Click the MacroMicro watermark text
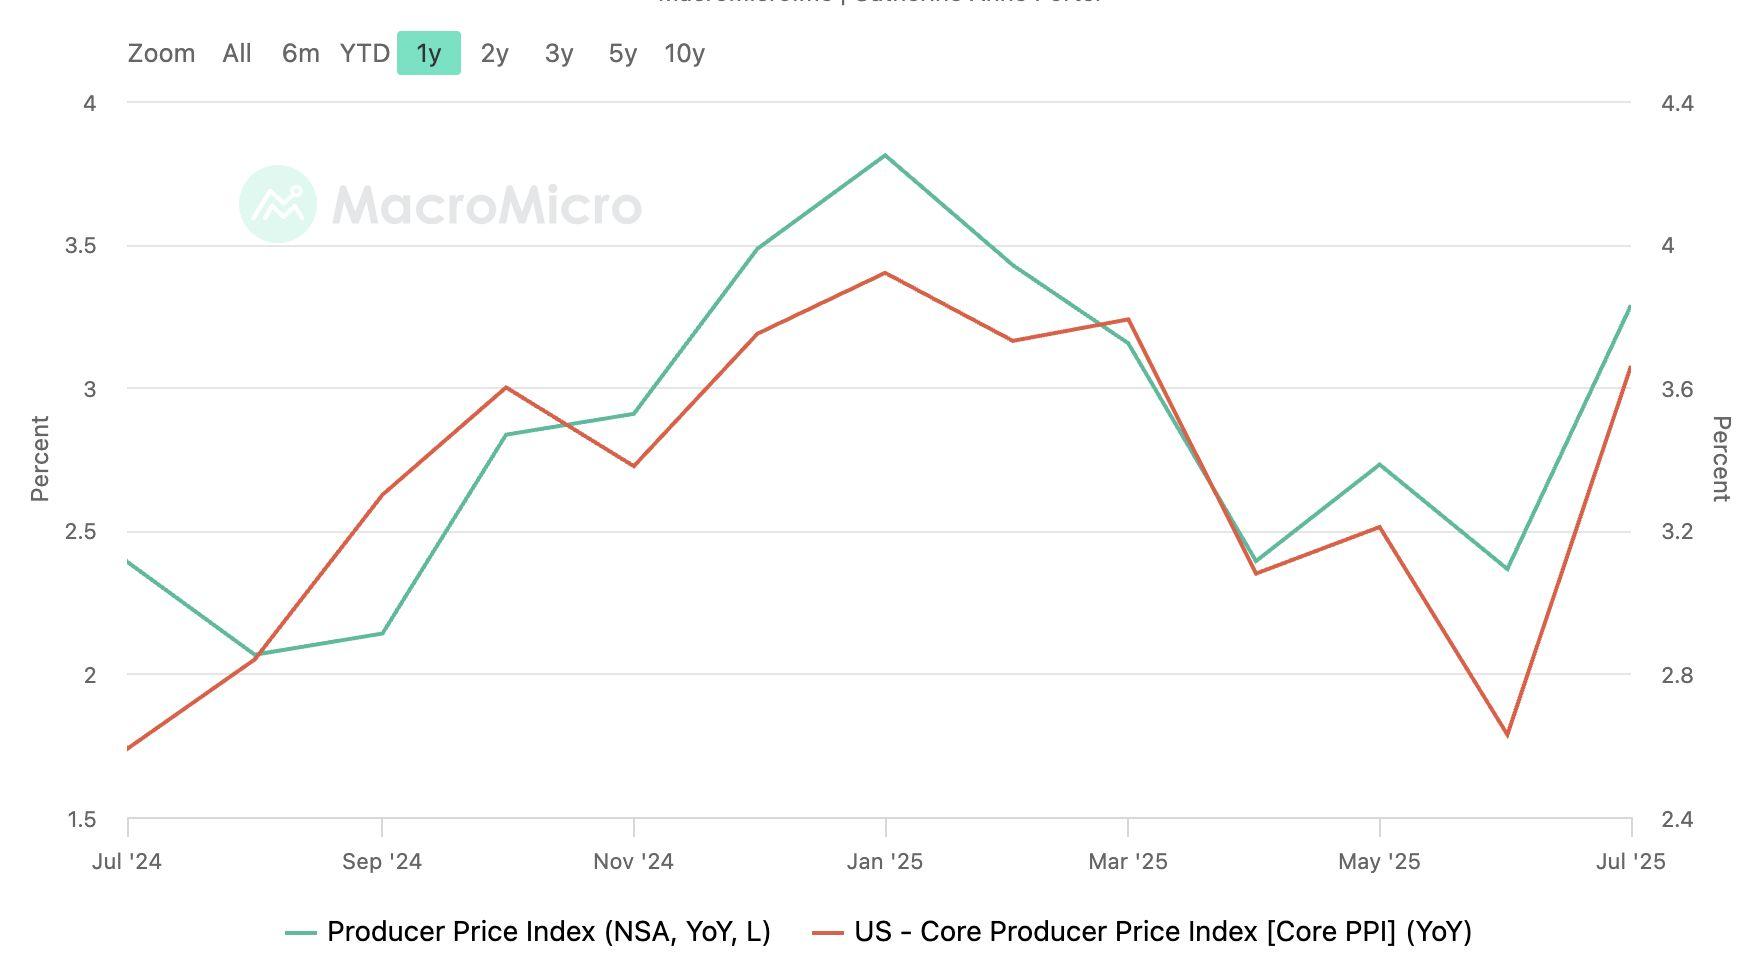 486,205
